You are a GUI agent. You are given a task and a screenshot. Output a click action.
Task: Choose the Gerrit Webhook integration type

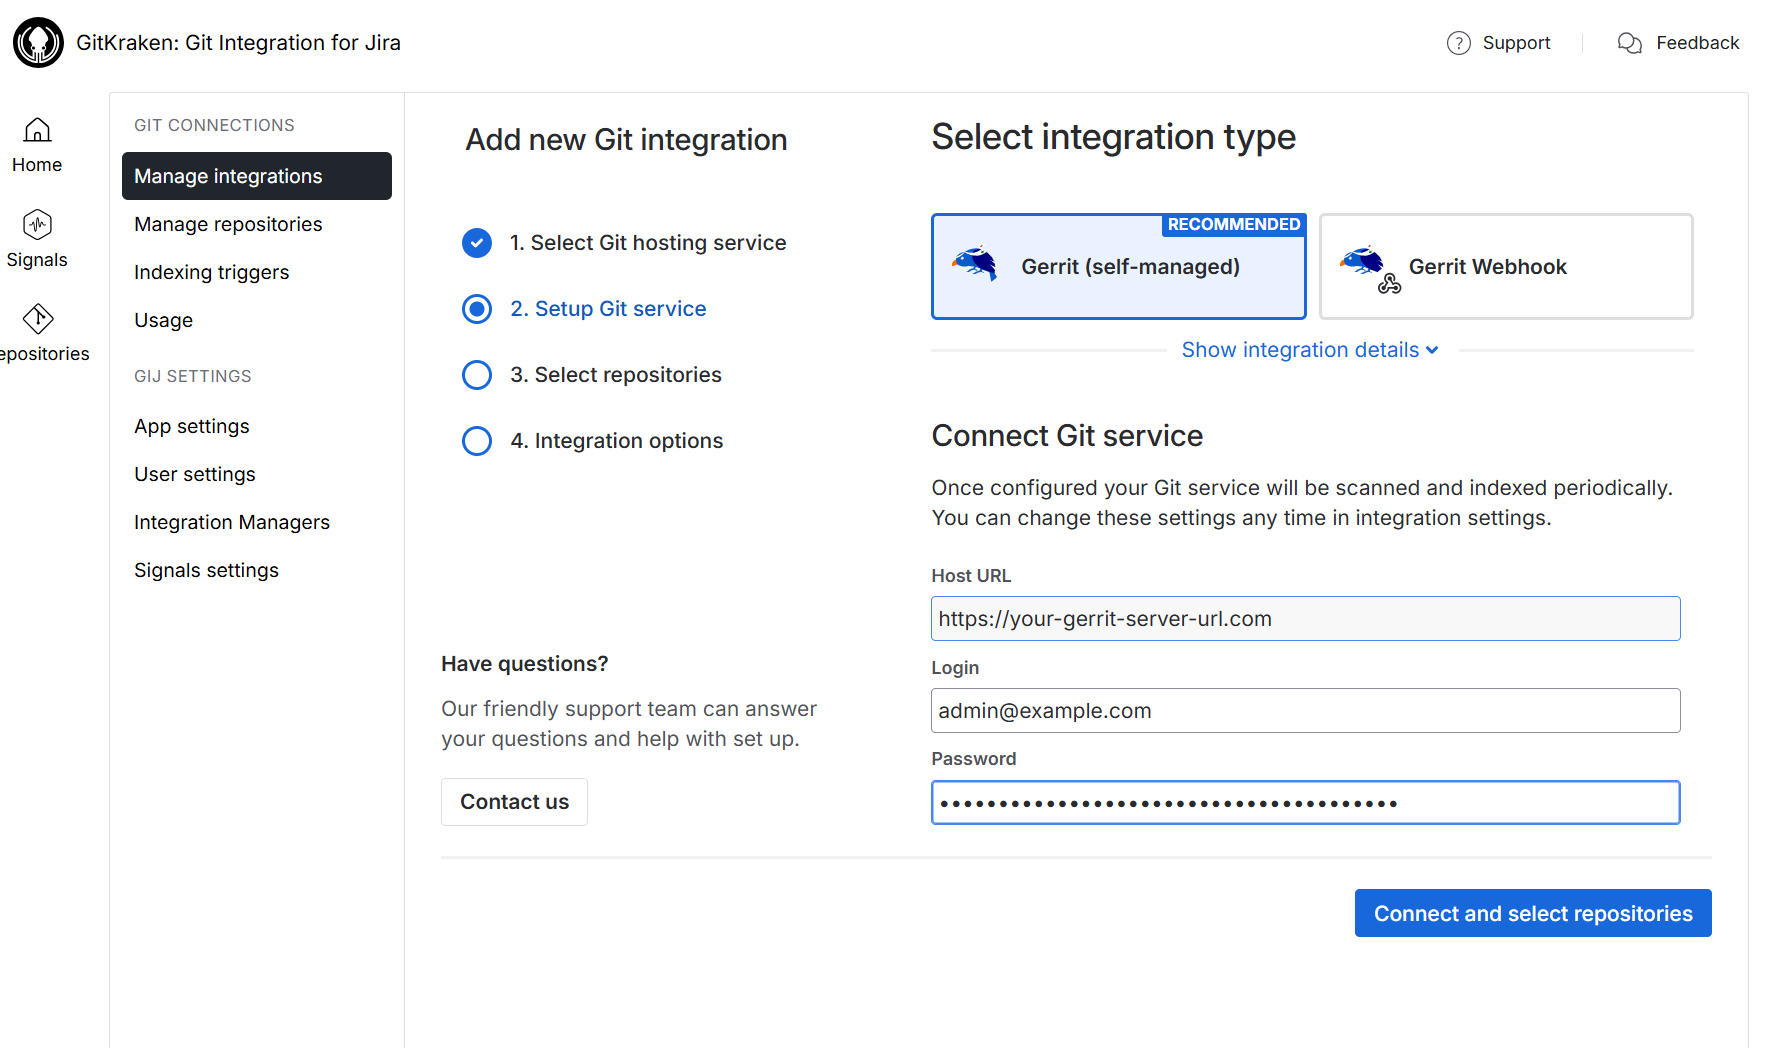point(1505,267)
